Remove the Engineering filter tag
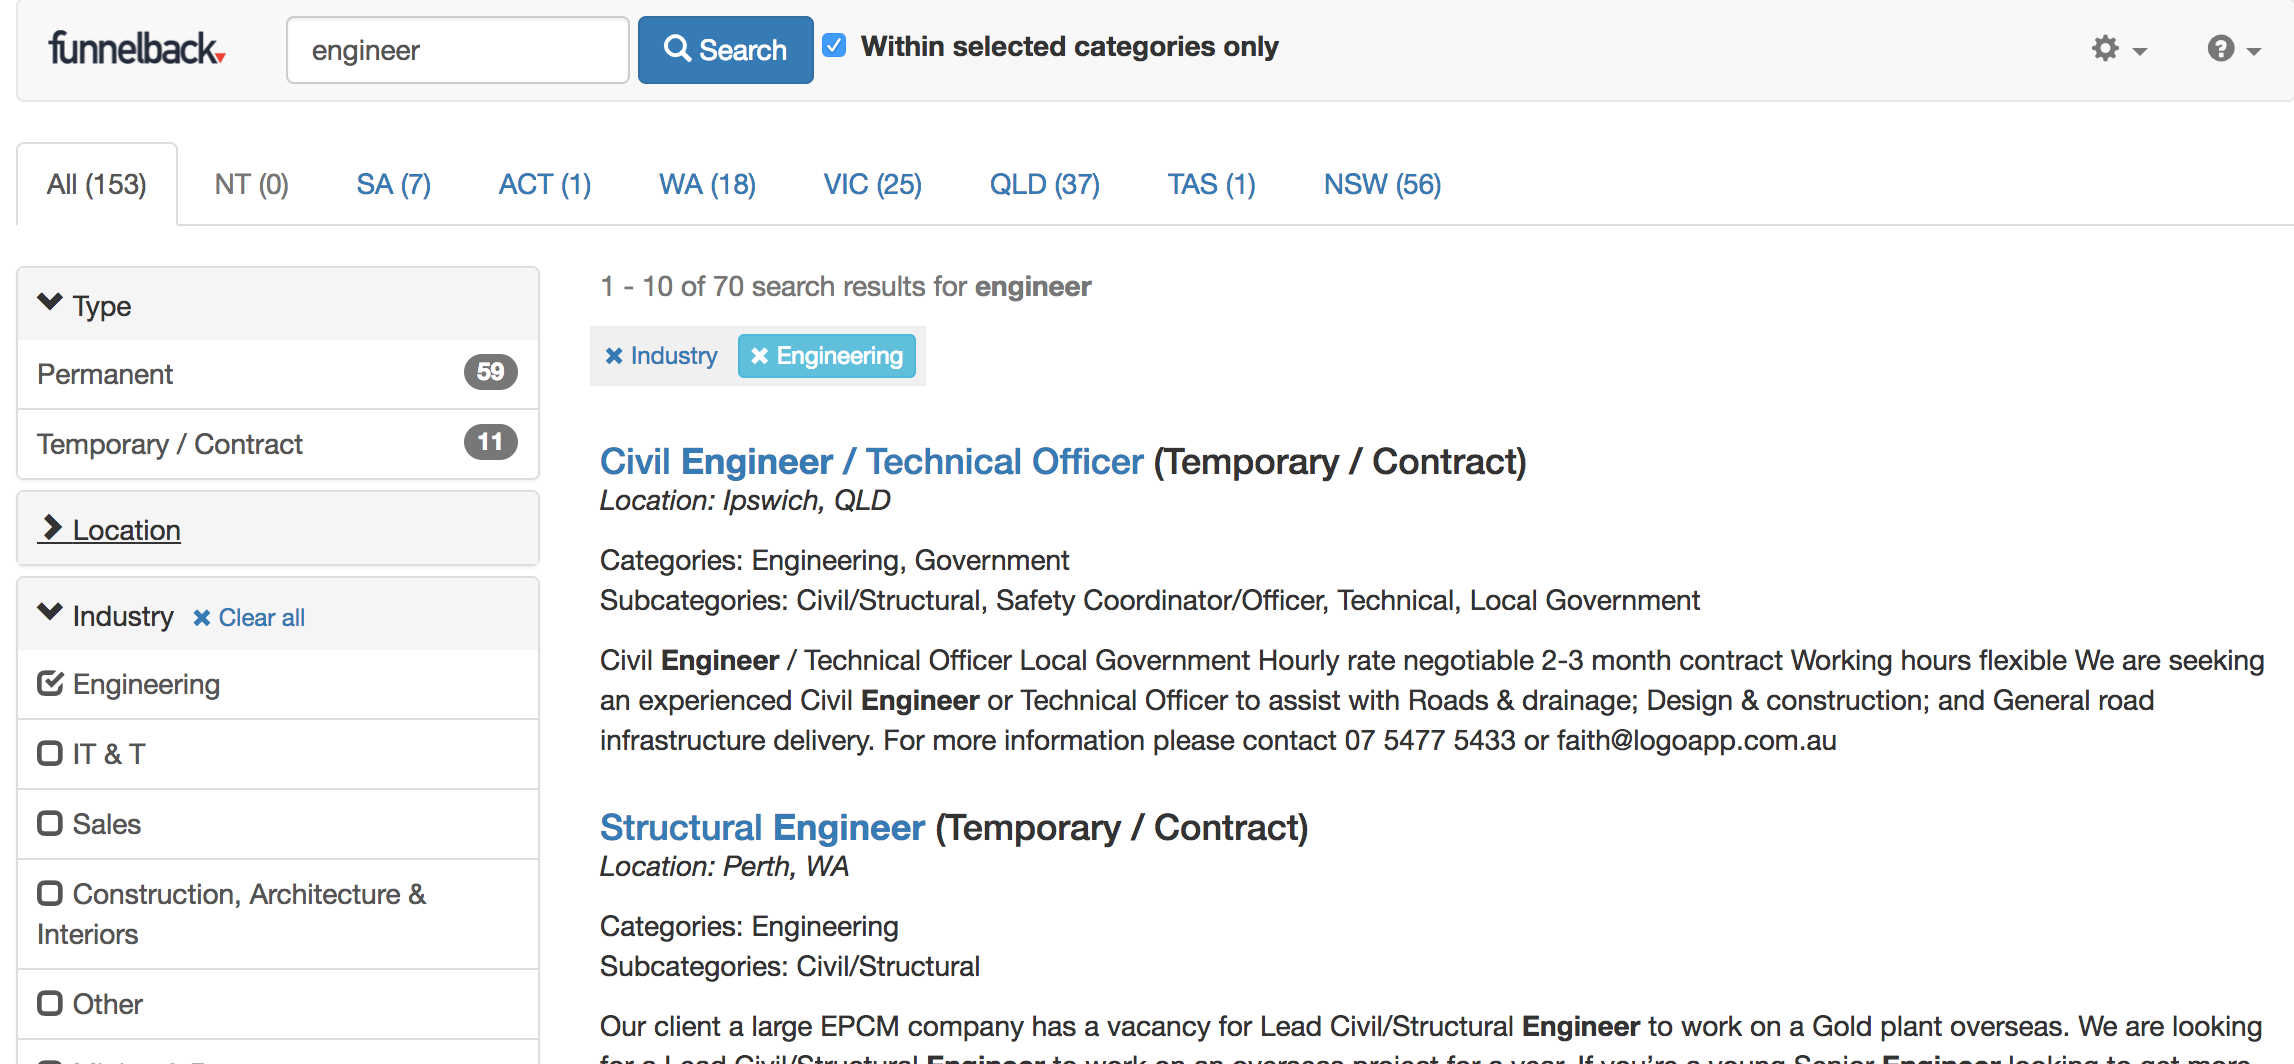The height and width of the screenshot is (1064, 2294). 826,356
